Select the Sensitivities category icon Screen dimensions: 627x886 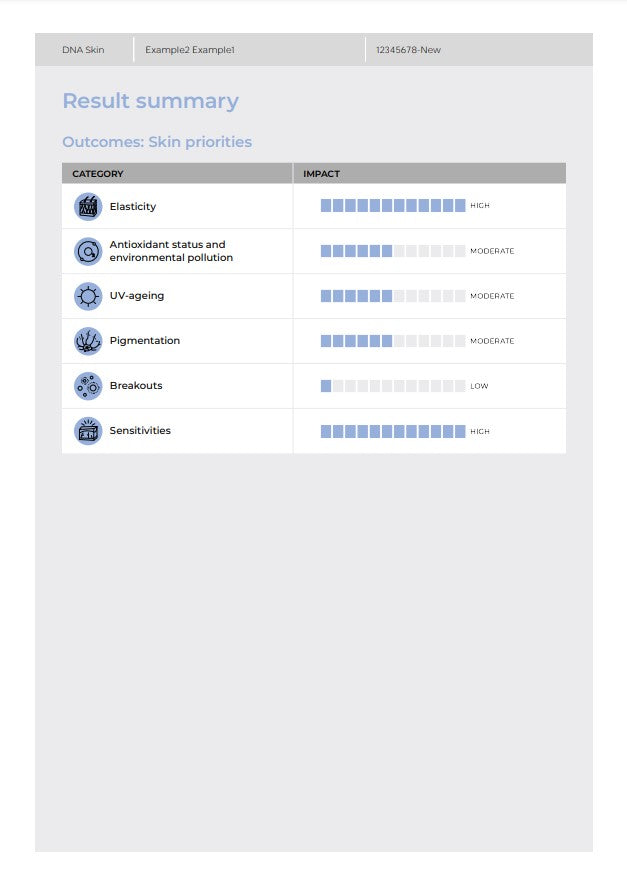[88, 431]
